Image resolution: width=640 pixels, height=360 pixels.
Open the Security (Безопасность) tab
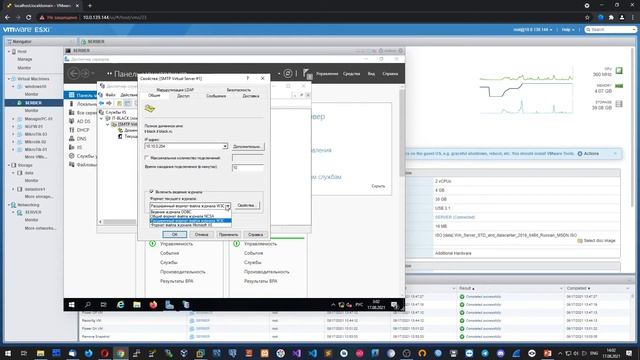click(239, 90)
